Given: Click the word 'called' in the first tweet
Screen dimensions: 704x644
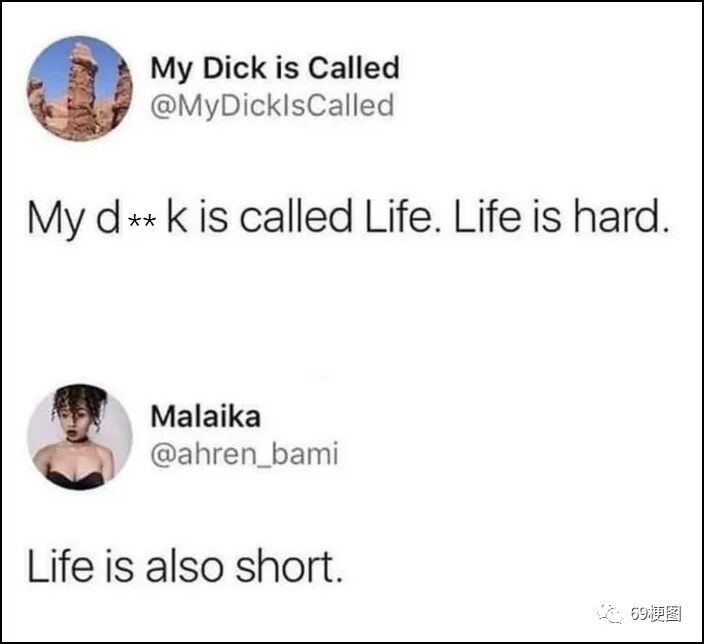Looking at the screenshot, I should coord(295,217).
